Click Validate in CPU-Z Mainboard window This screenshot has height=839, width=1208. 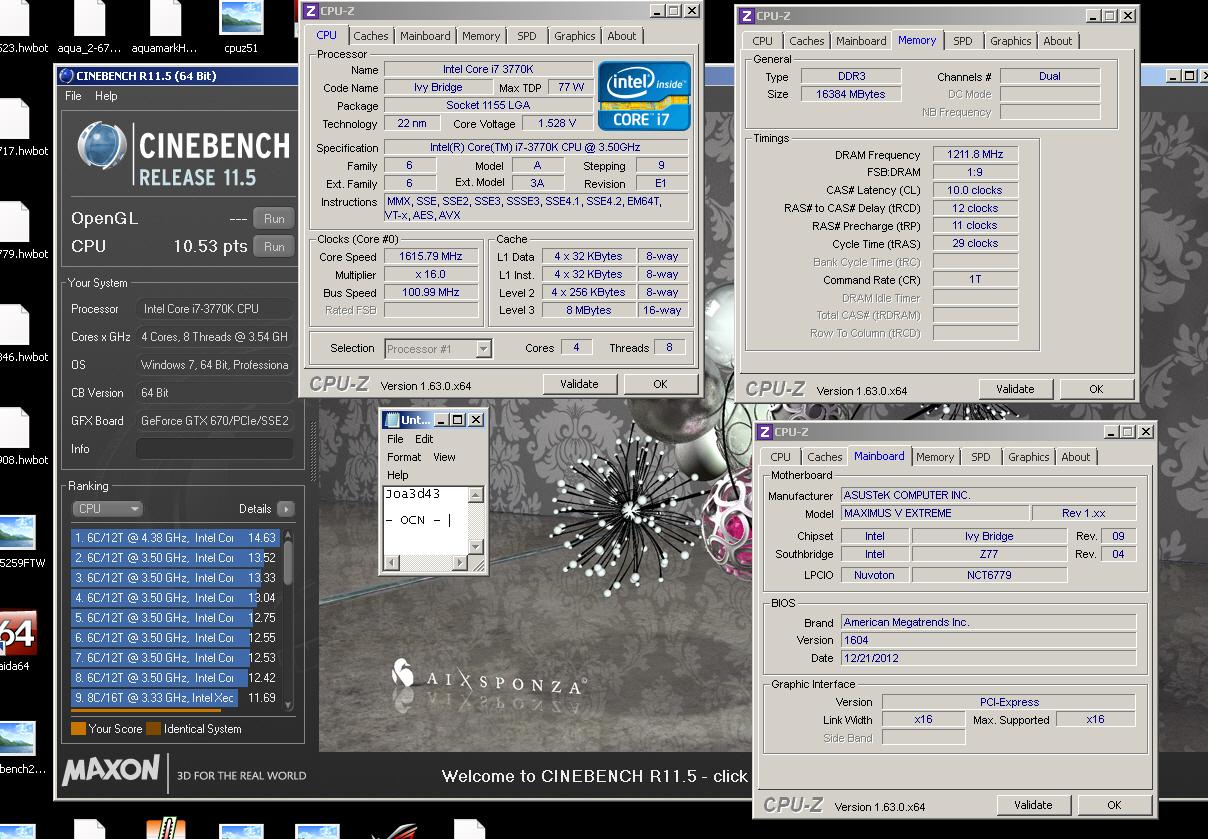[x=1033, y=804]
